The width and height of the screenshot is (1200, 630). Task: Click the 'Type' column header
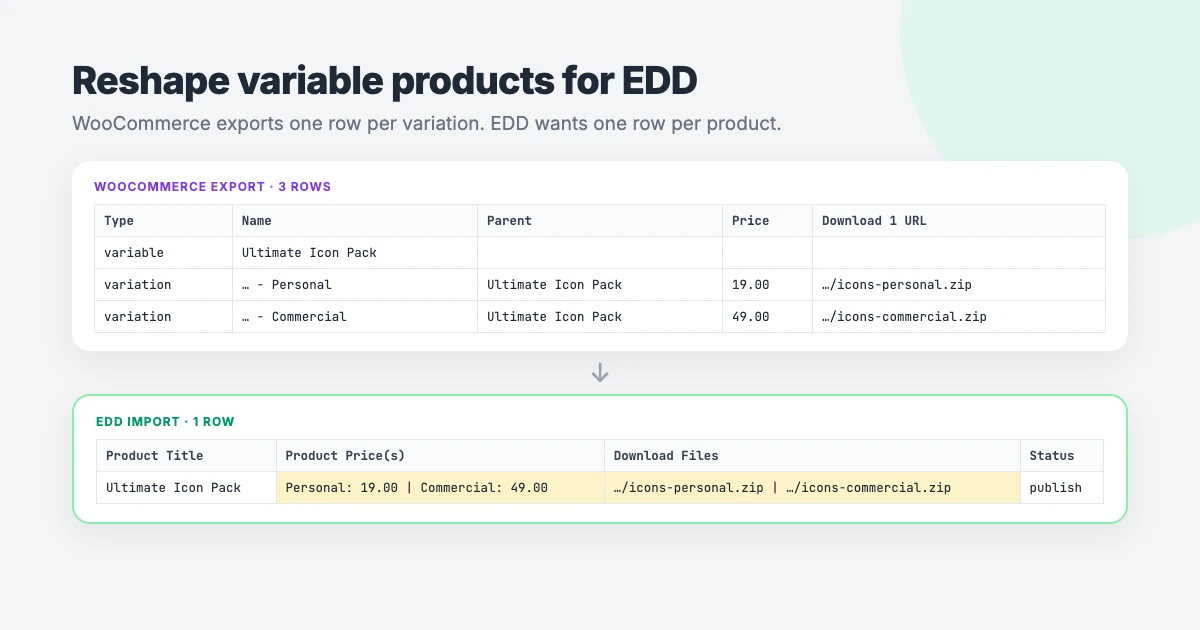point(164,221)
